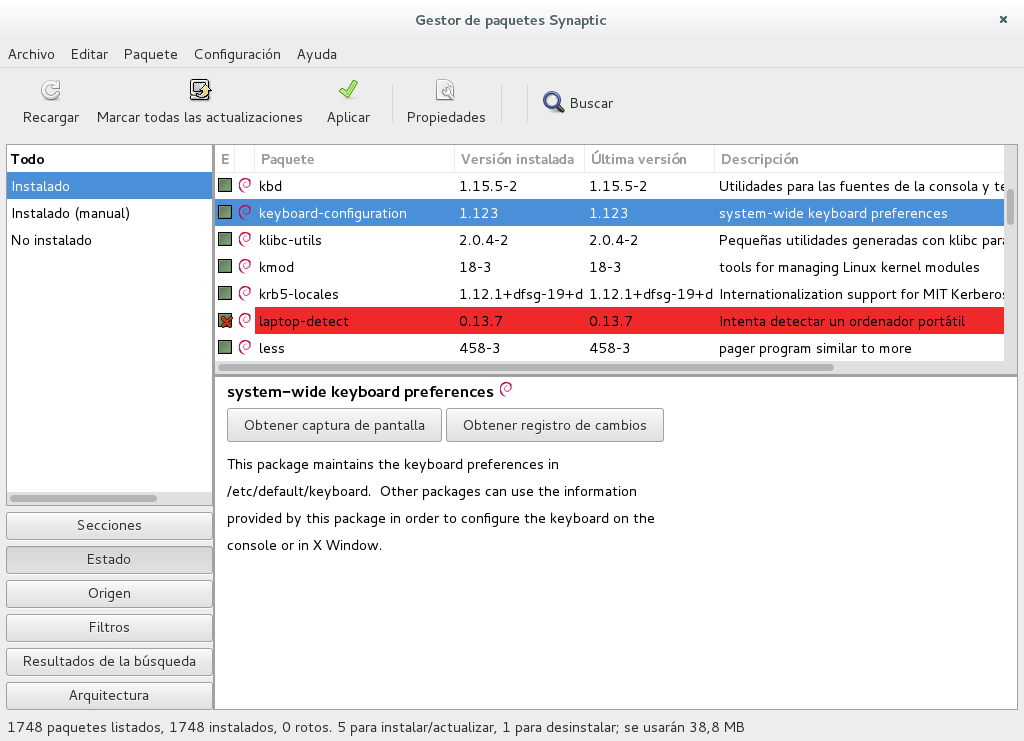Viewport: 1024px width, 741px height.
Task: Sort by Última versión column header
Action: (x=649, y=159)
